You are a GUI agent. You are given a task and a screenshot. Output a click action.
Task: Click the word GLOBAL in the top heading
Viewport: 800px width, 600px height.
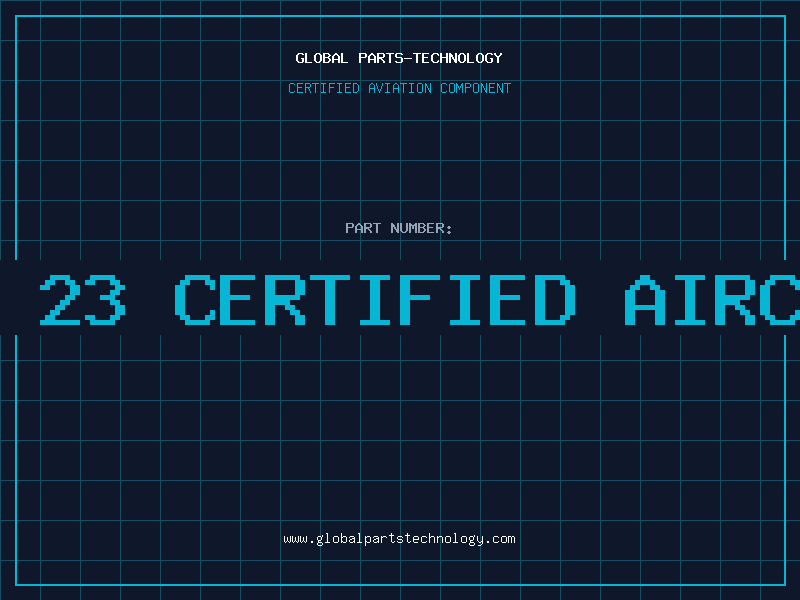(321, 58)
